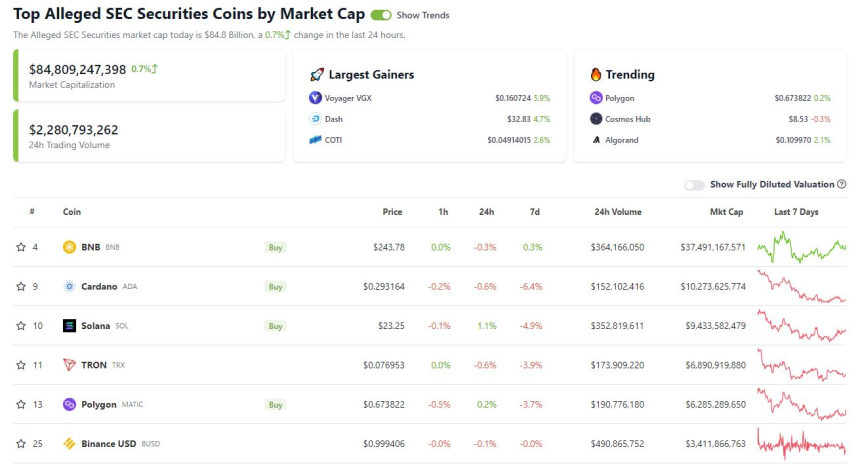This screenshot has width=860, height=464.
Task: Open the Polygon MATIC coin link
Action: (x=98, y=405)
